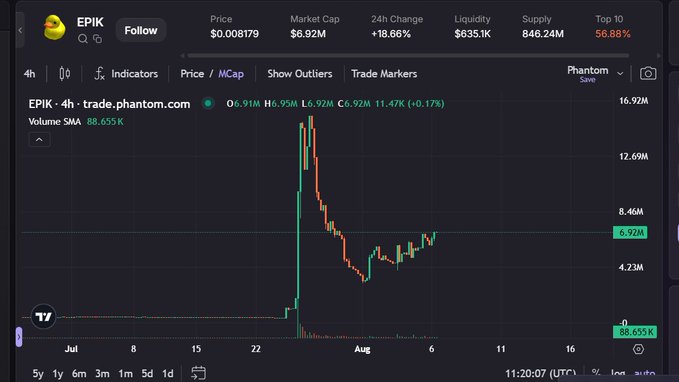This screenshot has width=679, height=382.
Task: Open the Phantom layout save dropdown
Action: pyautogui.click(x=588, y=73)
